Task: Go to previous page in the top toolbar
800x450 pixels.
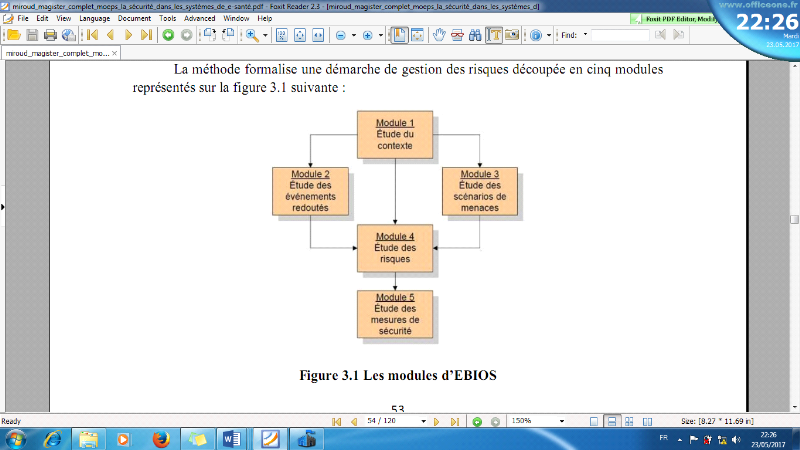Action: [110, 35]
